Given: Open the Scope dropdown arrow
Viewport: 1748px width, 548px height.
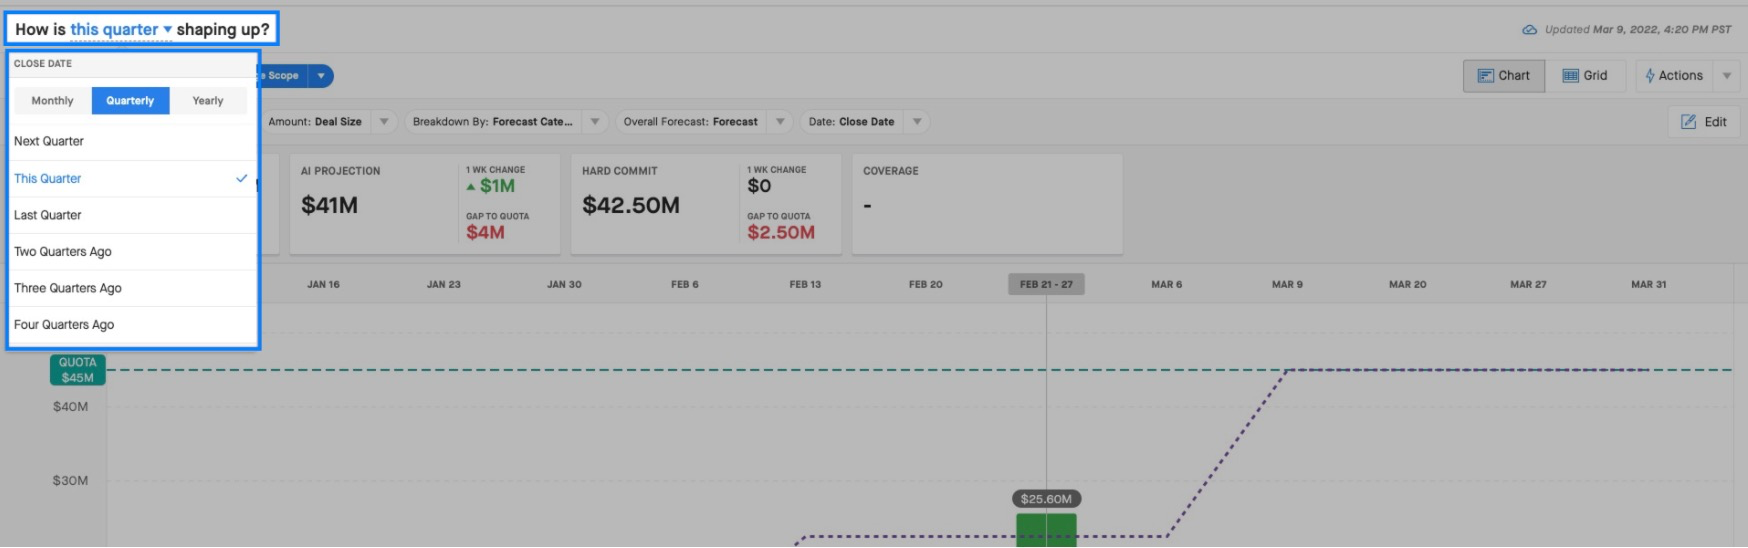Looking at the screenshot, I should (x=321, y=76).
